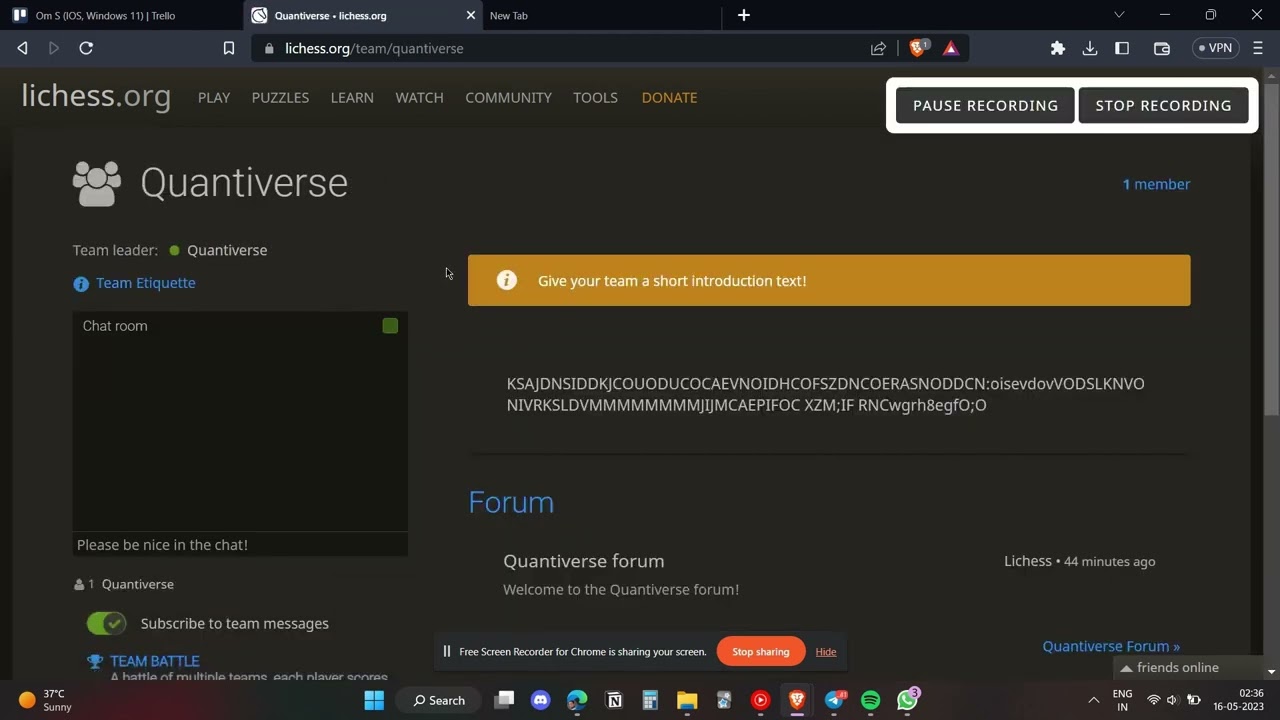Open Discord from taskbar
1280x720 pixels.
541,700
